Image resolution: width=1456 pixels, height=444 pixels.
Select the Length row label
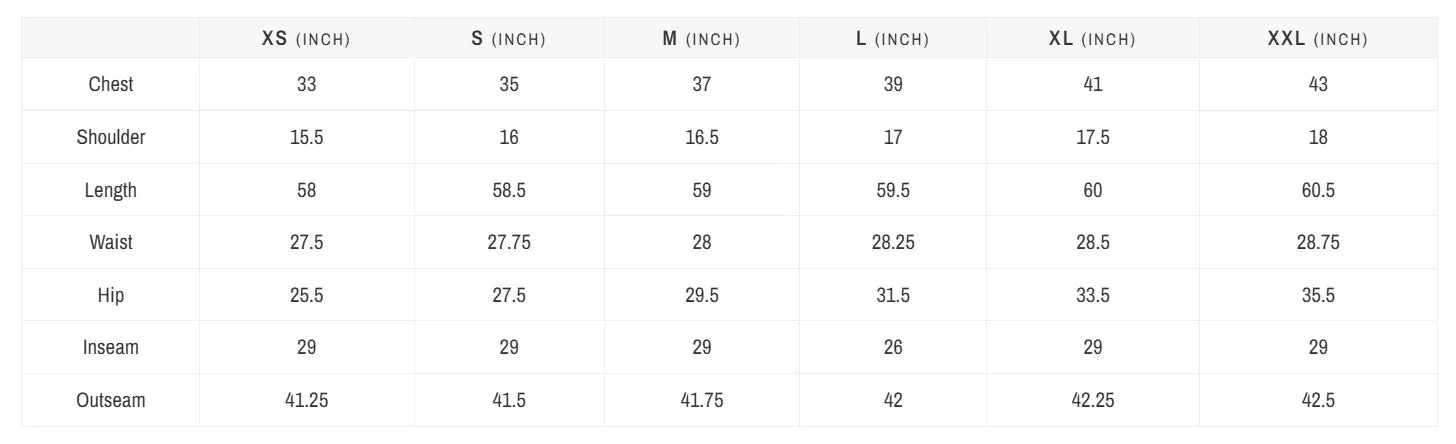coord(111,190)
